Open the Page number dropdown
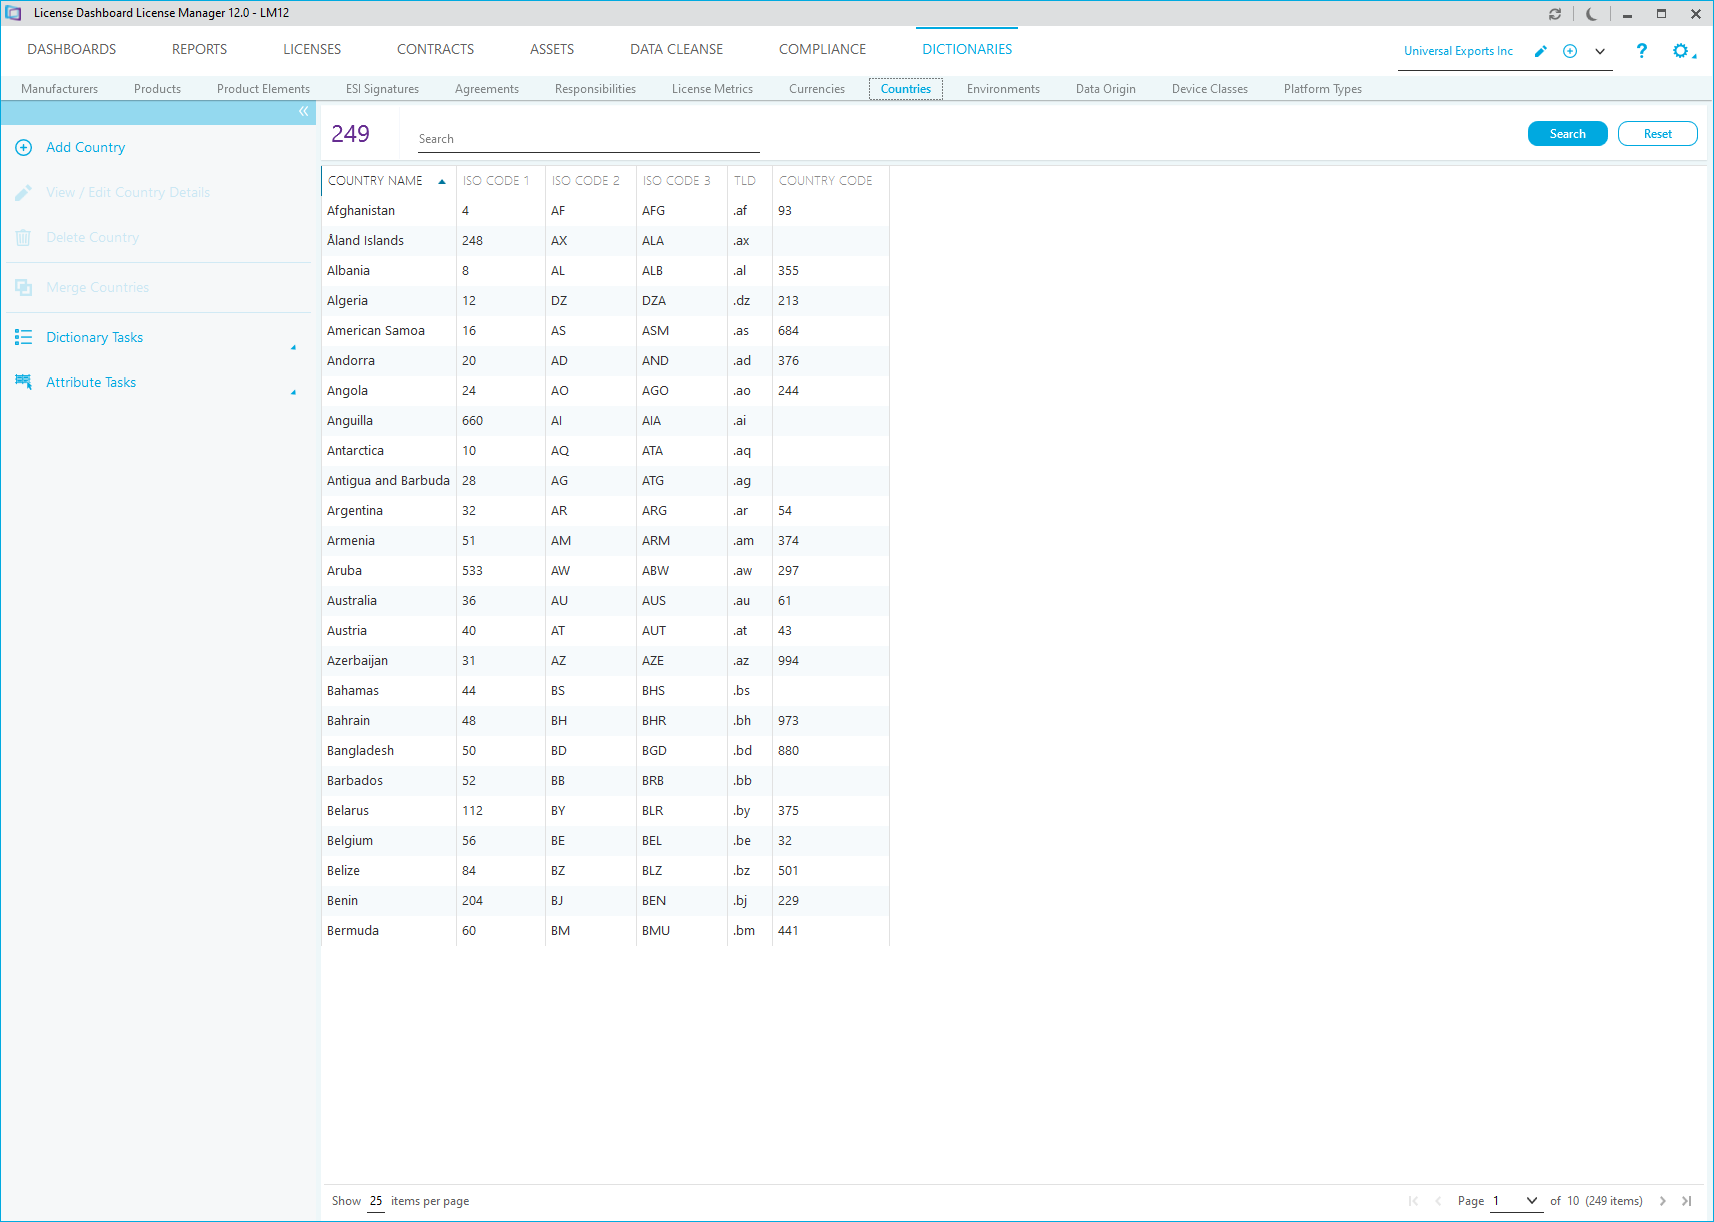This screenshot has width=1714, height=1222. click(1515, 1201)
